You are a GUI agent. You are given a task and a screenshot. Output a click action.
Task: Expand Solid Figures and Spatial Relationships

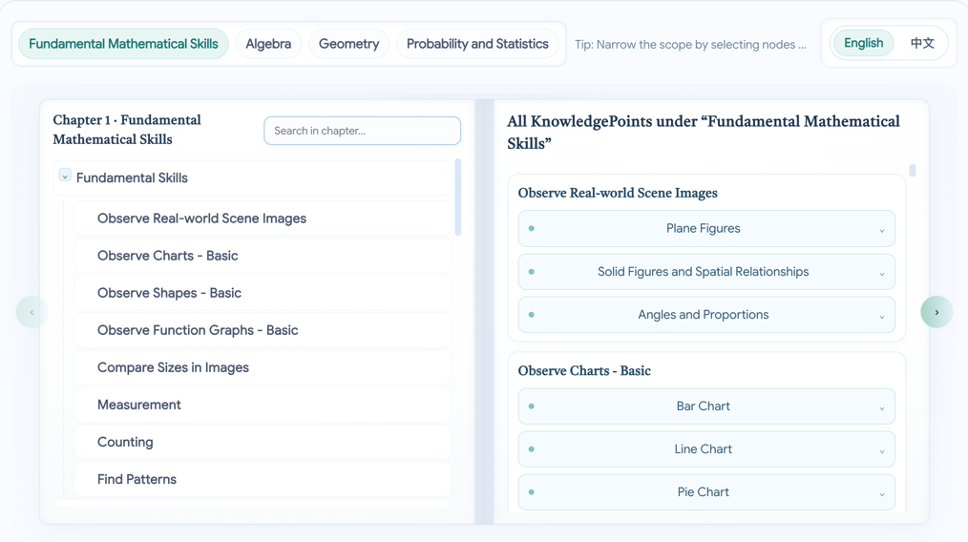pyautogui.click(x=706, y=272)
